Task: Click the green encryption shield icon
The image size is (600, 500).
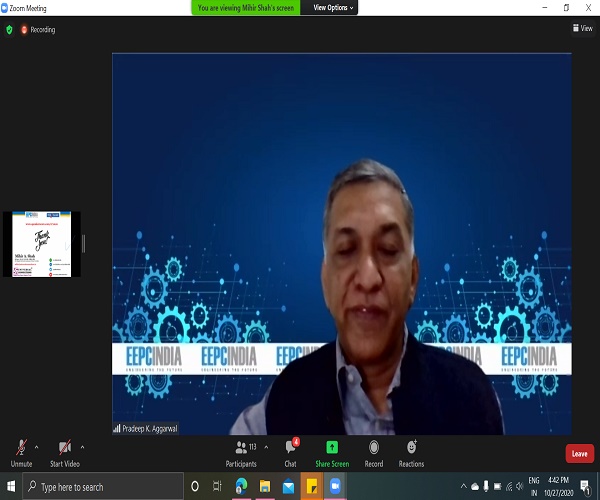Action: coord(9,29)
